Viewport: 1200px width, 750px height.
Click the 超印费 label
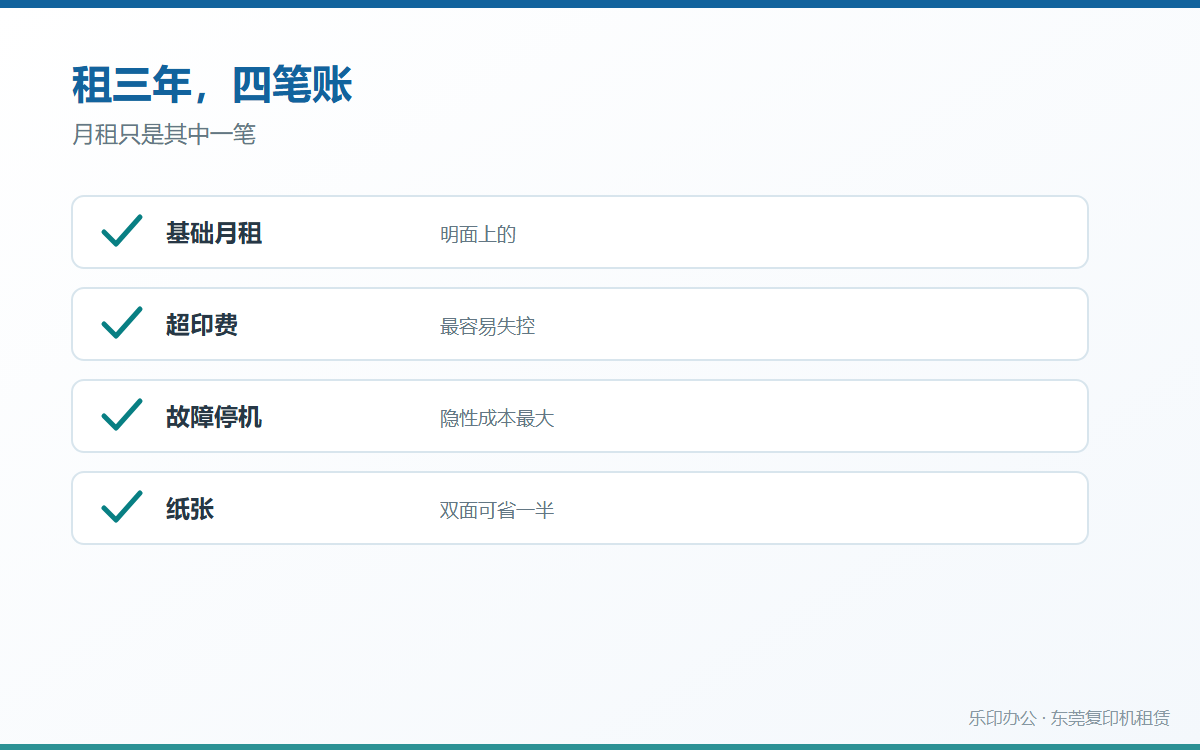[x=202, y=325]
